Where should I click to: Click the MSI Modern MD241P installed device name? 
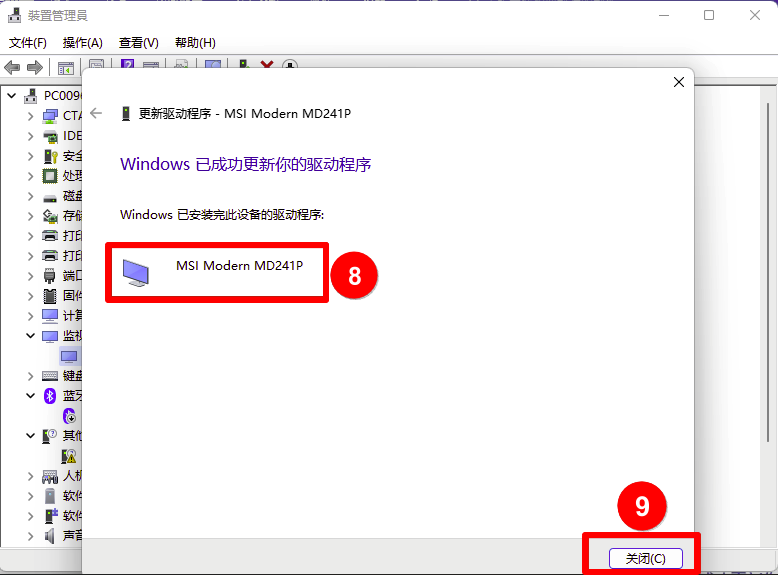(239, 265)
